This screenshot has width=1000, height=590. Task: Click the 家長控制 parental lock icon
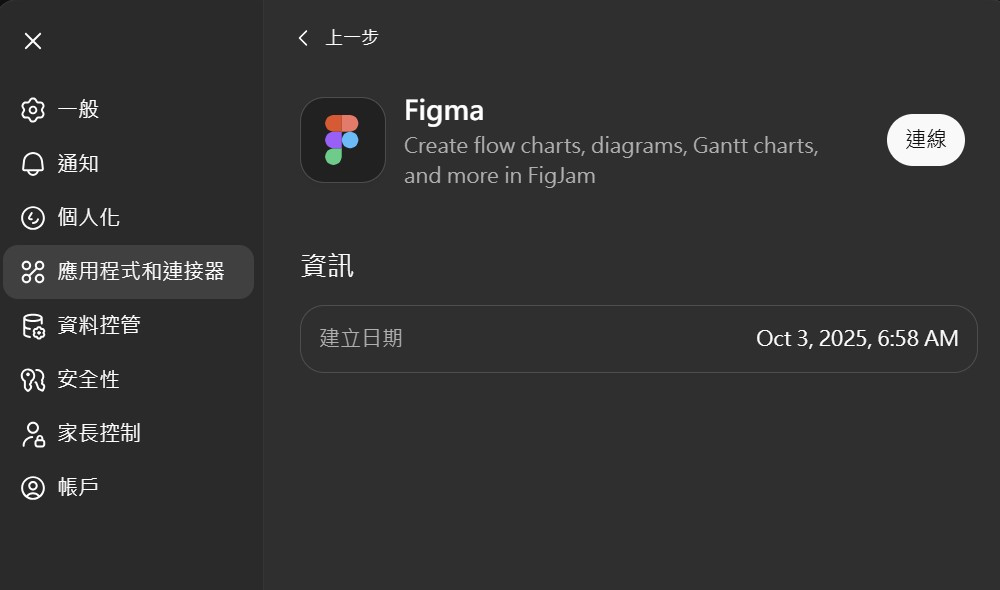(x=33, y=434)
